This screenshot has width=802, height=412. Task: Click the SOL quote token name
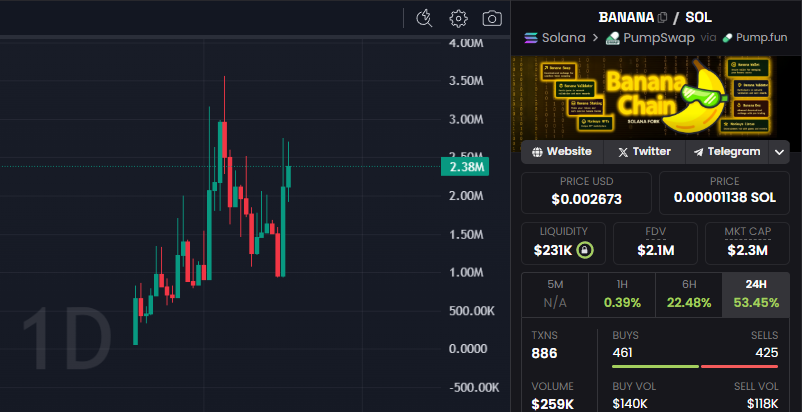pyautogui.click(x=698, y=17)
